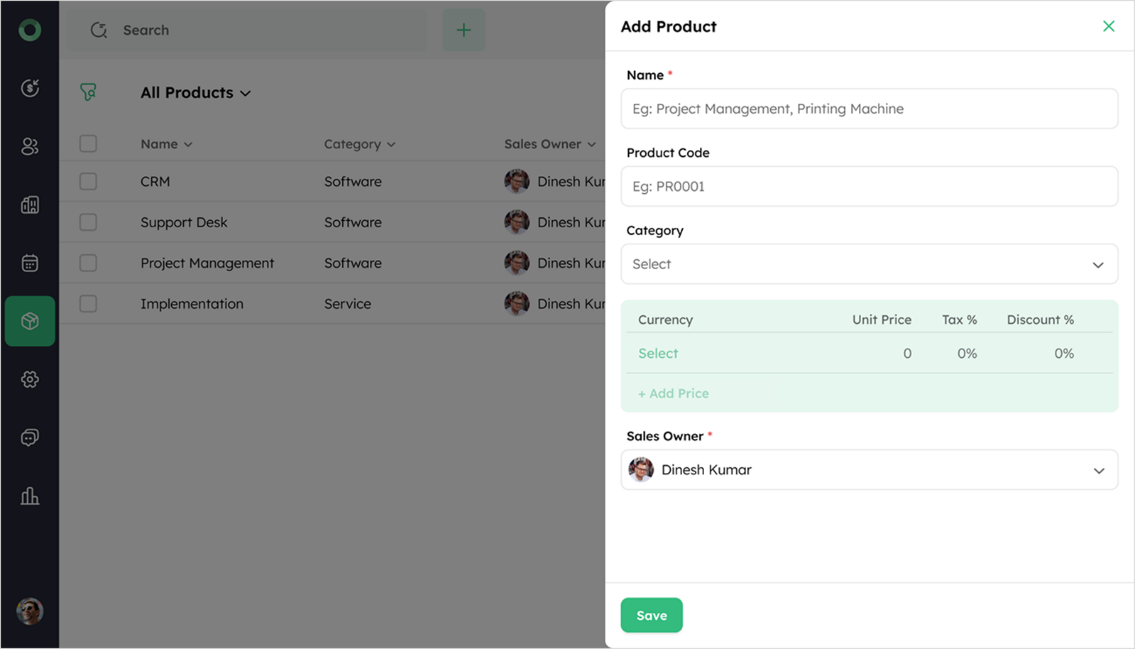Click the + Add Price link
Viewport: 1135px width, 649px height.
(x=673, y=394)
